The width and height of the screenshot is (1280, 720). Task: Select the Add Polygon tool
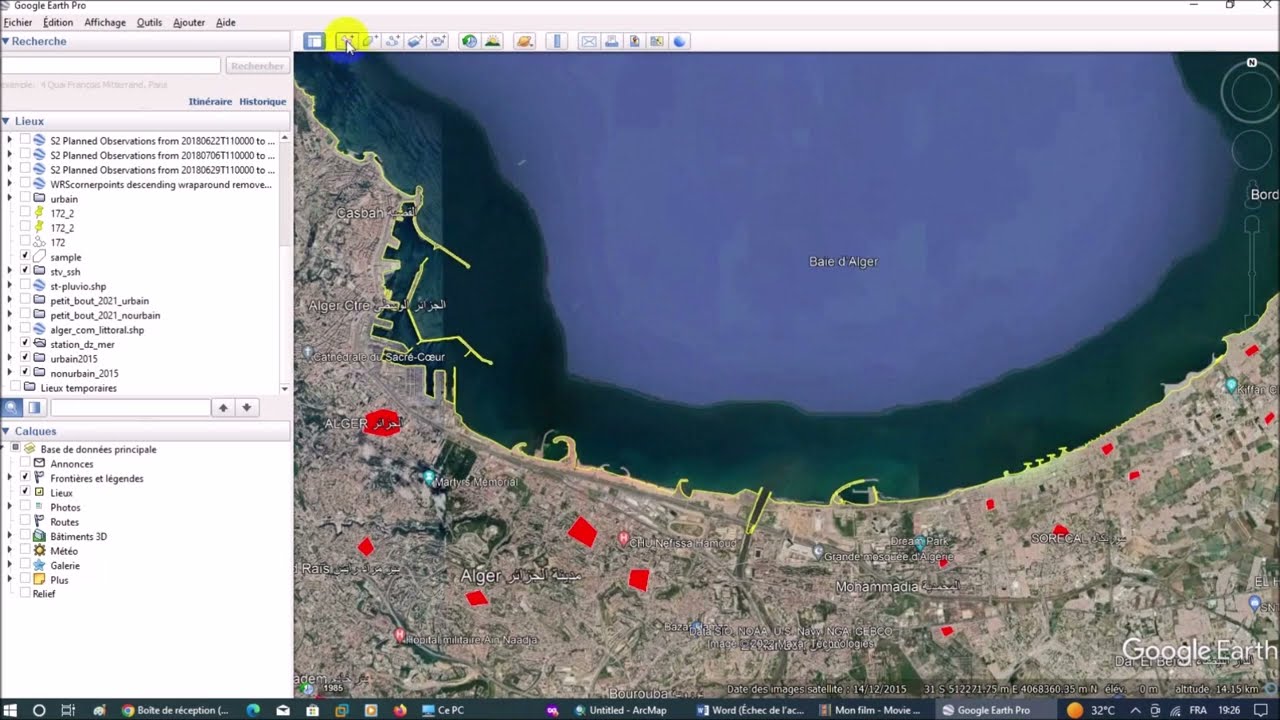coord(369,41)
